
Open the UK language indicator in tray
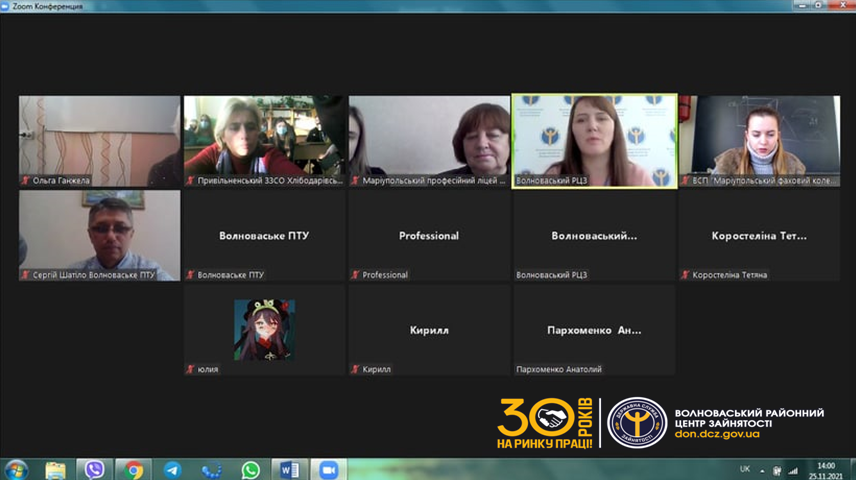click(744, 468)
